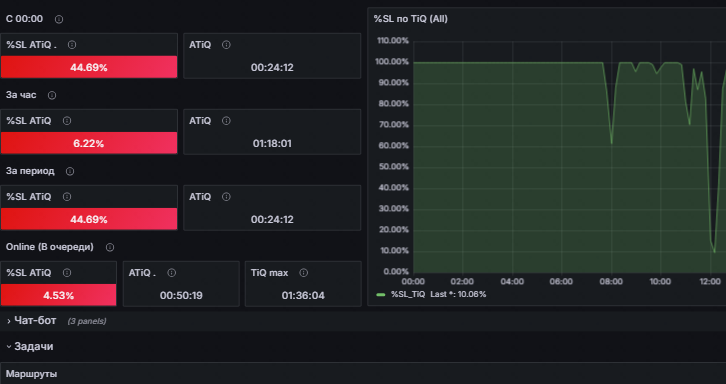Click info icon on Online %SL ATiQ panel
Screen dimensions: 726x384
click(x=67, y=273)
